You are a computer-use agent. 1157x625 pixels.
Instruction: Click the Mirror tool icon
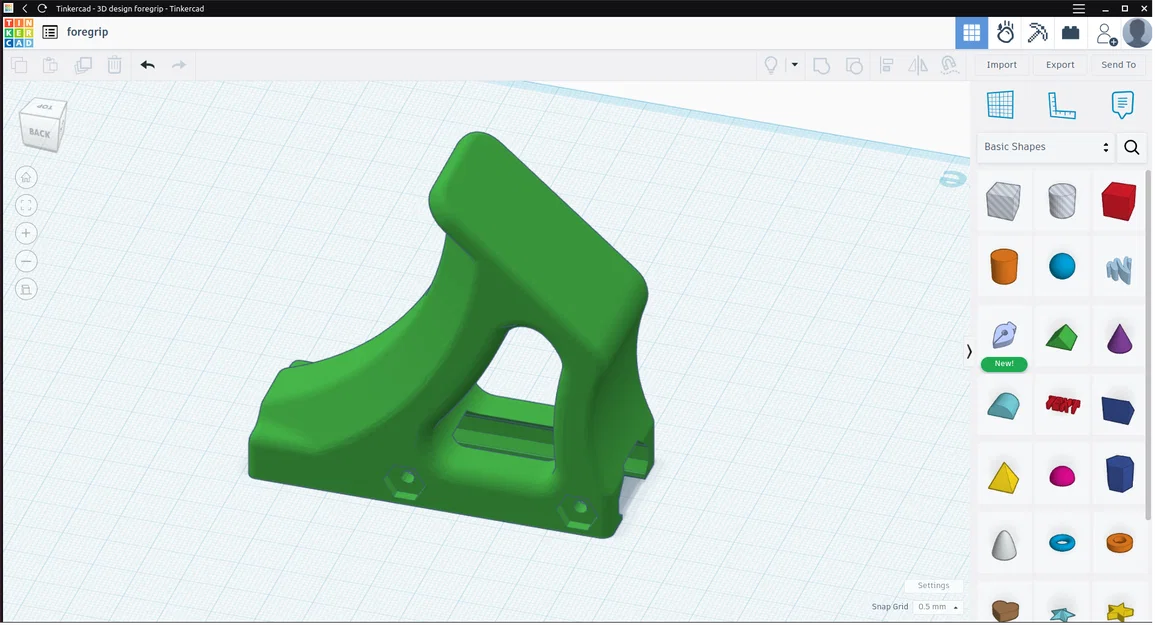pos(918,66)
